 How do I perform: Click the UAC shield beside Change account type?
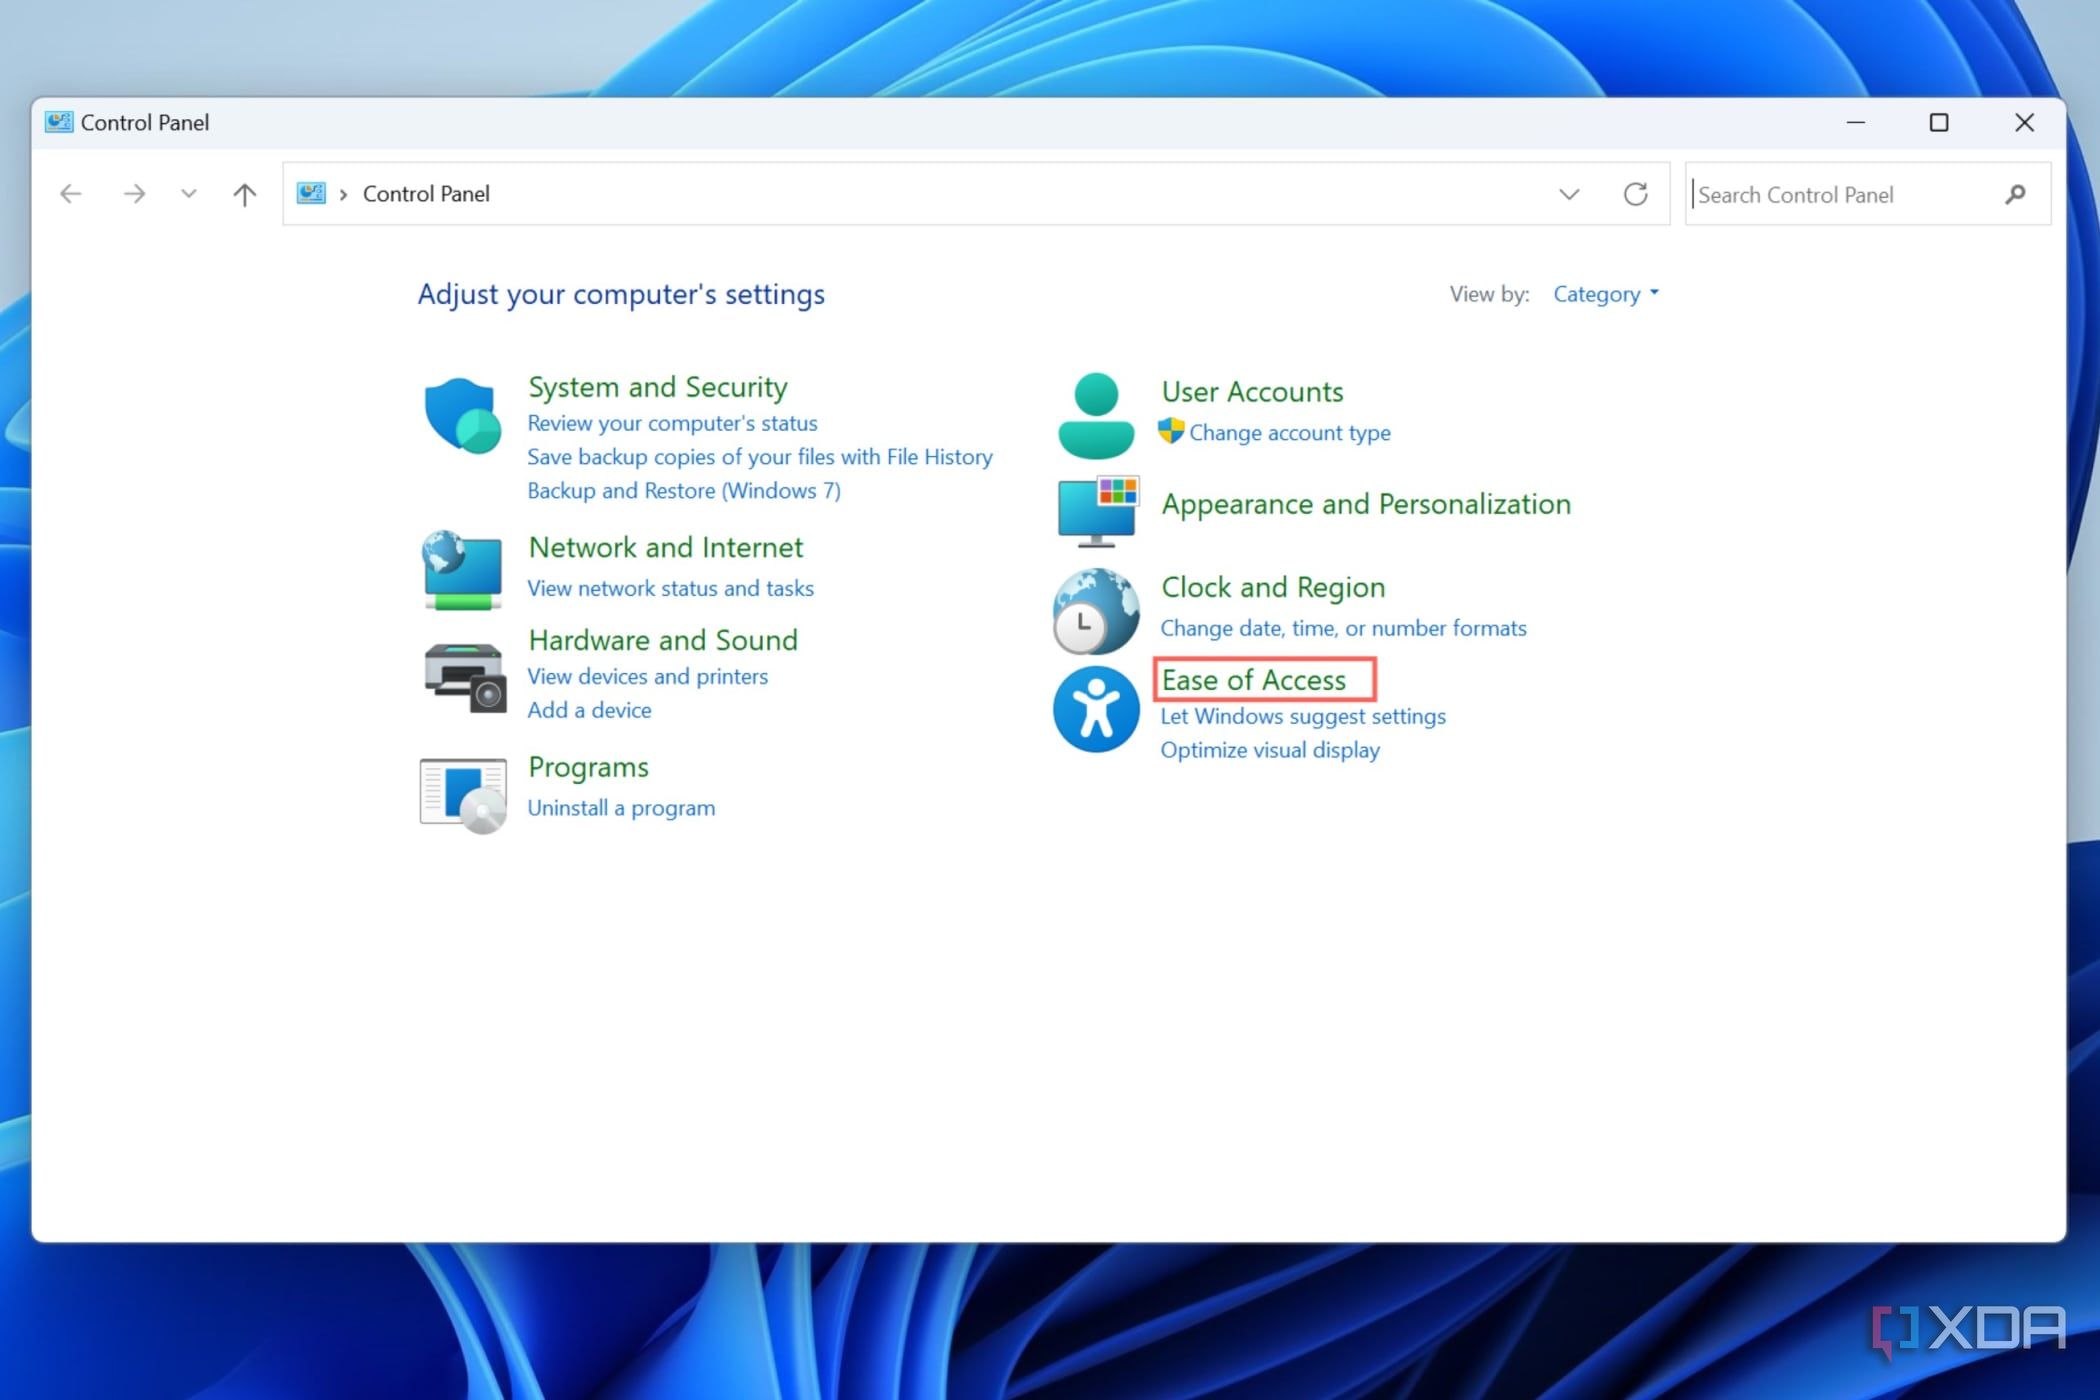click(x=1170, y=433)
